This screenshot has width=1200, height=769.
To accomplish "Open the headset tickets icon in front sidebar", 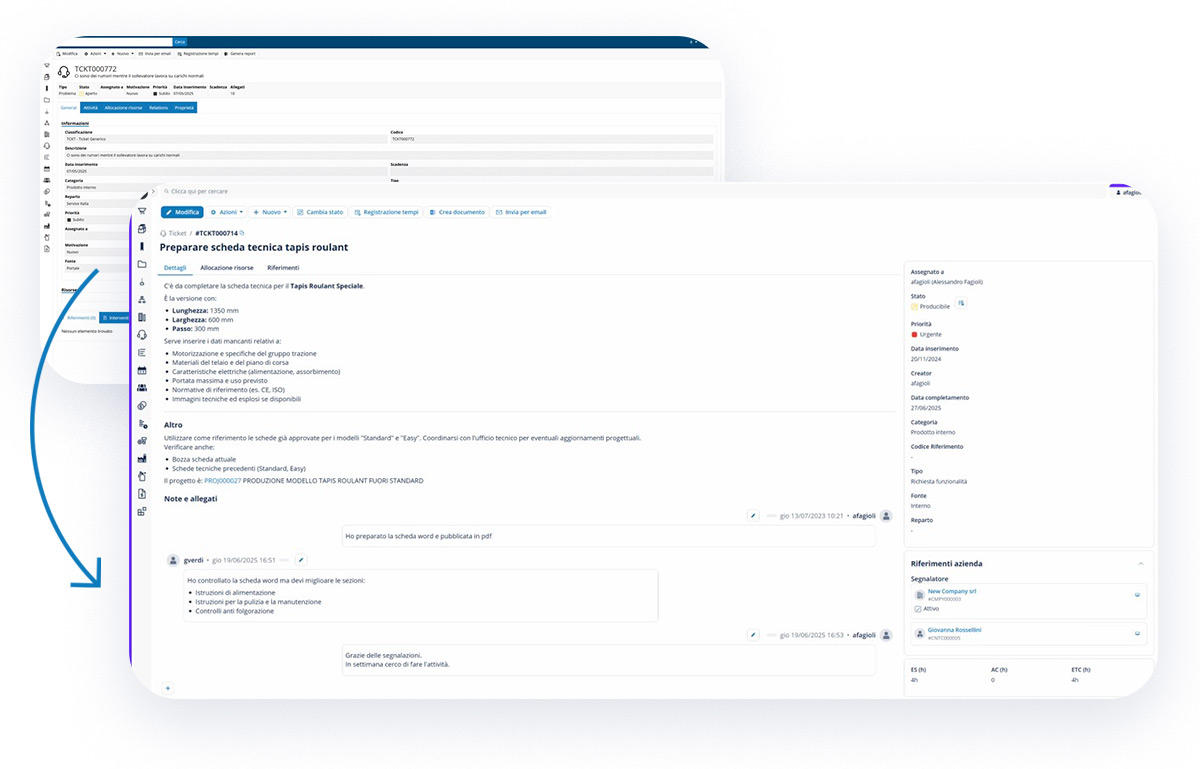I will [x=142, y=335].
